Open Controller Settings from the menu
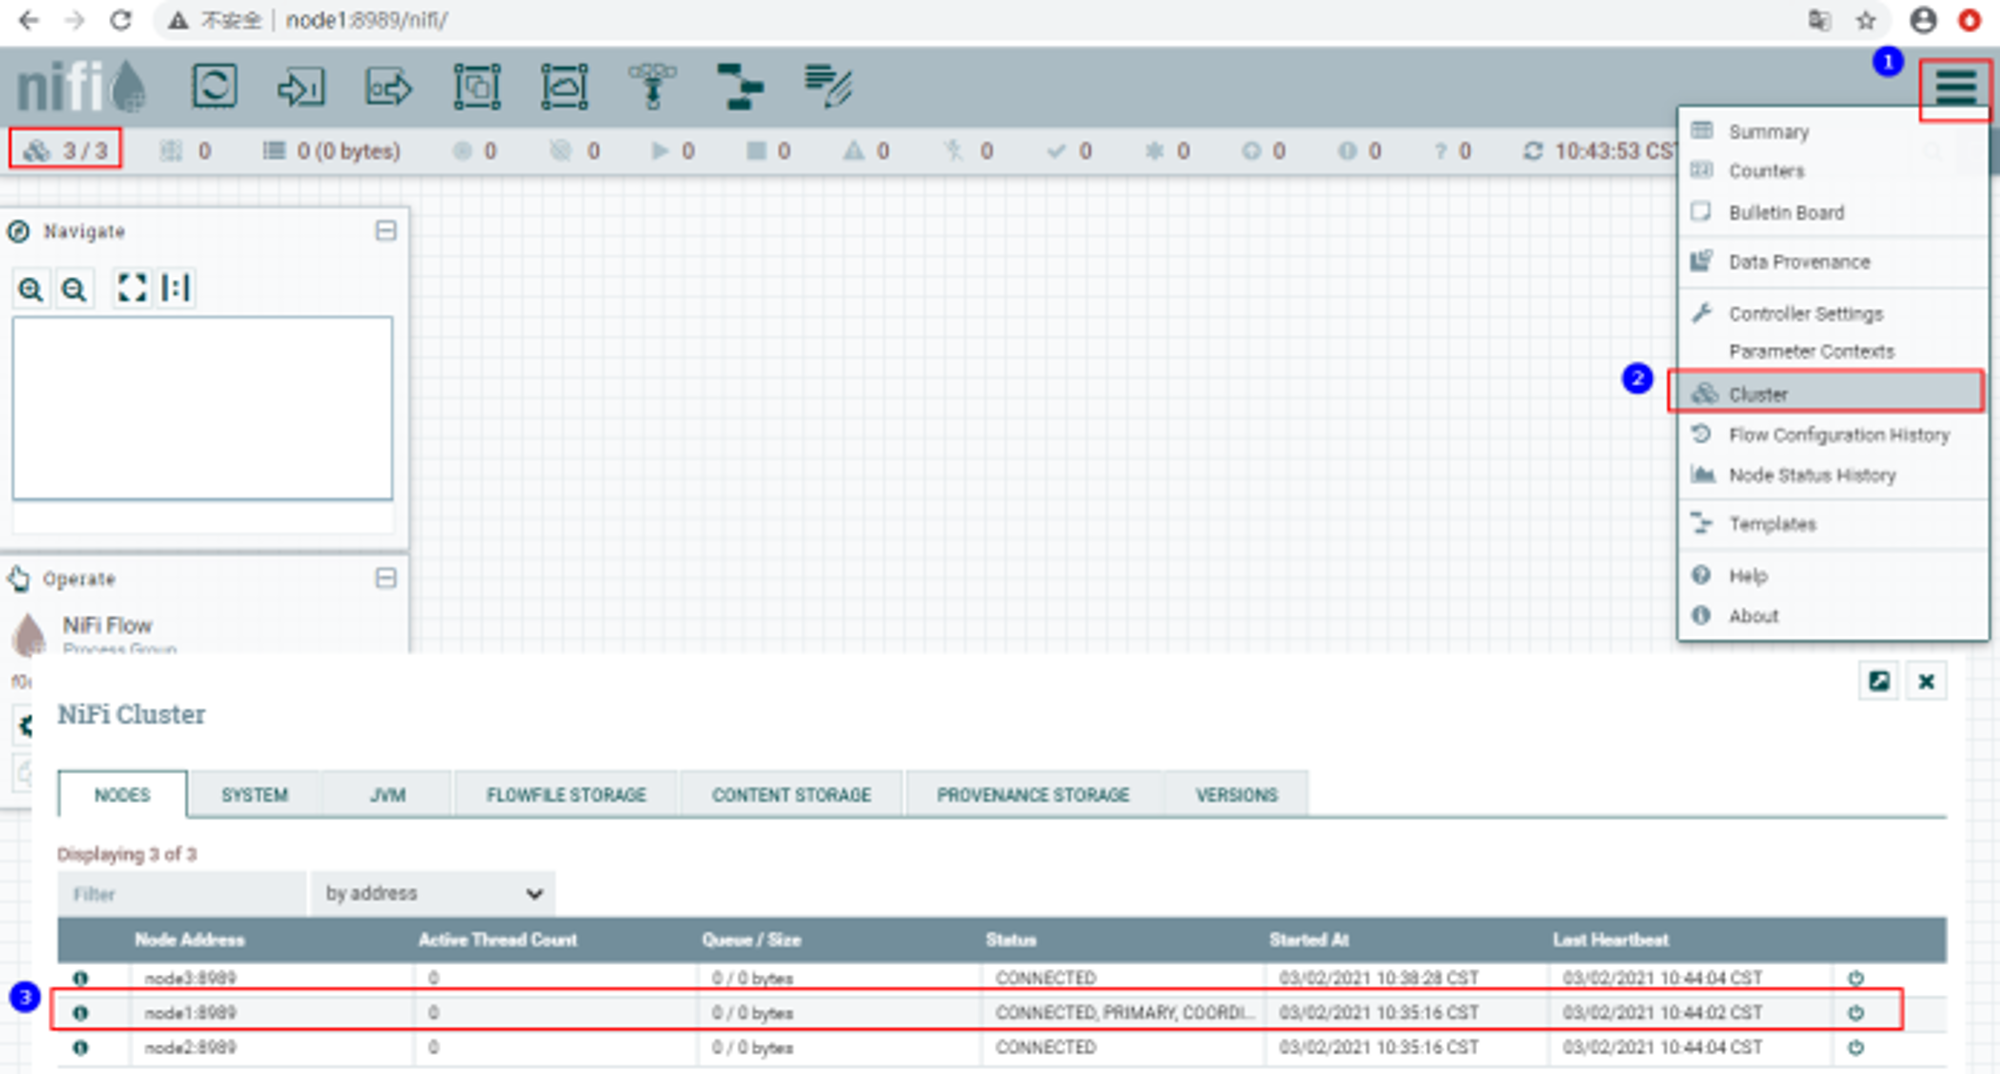The image size is (2000, 1074). click(1833, 313)
